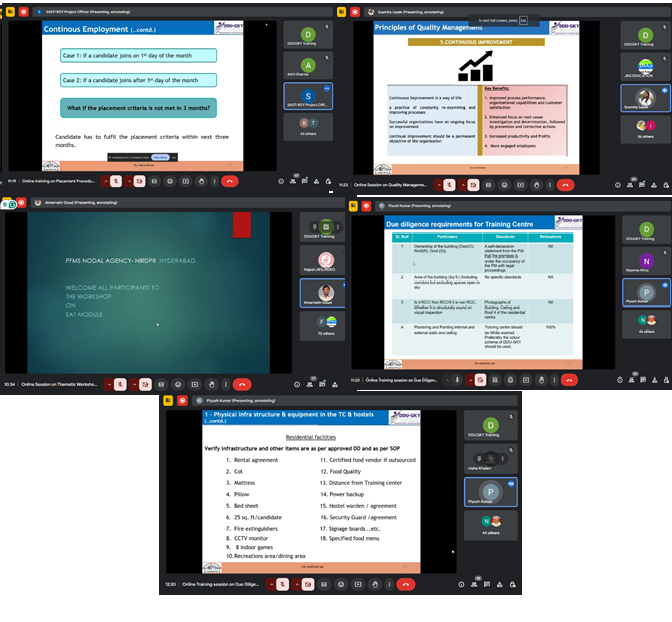Select Aditi Sharma participant tile
672x622 pixels.
(x=308, y=66)
